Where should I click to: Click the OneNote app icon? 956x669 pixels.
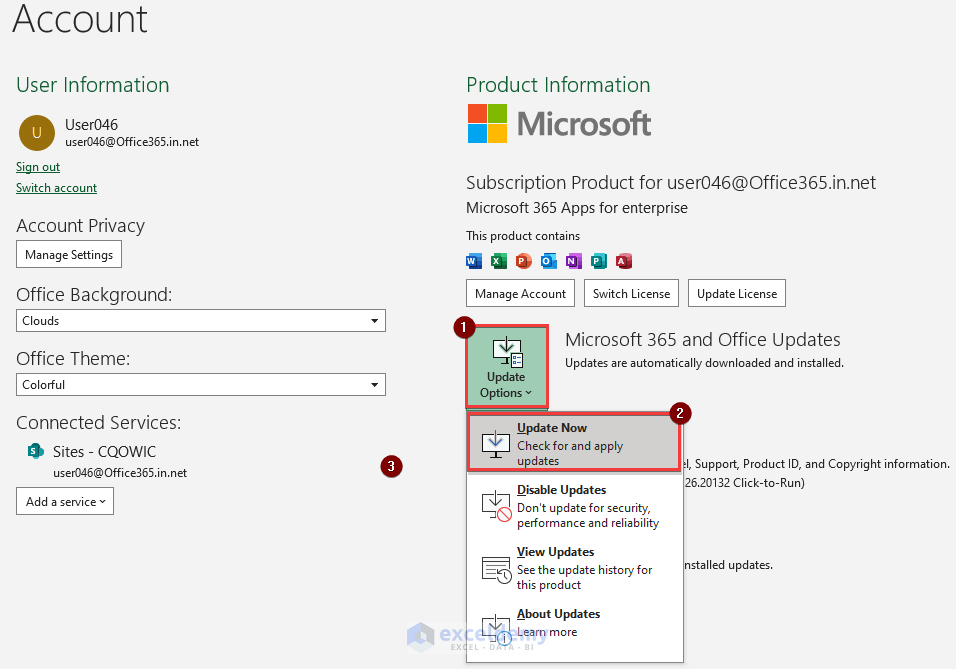click(574, 261)
